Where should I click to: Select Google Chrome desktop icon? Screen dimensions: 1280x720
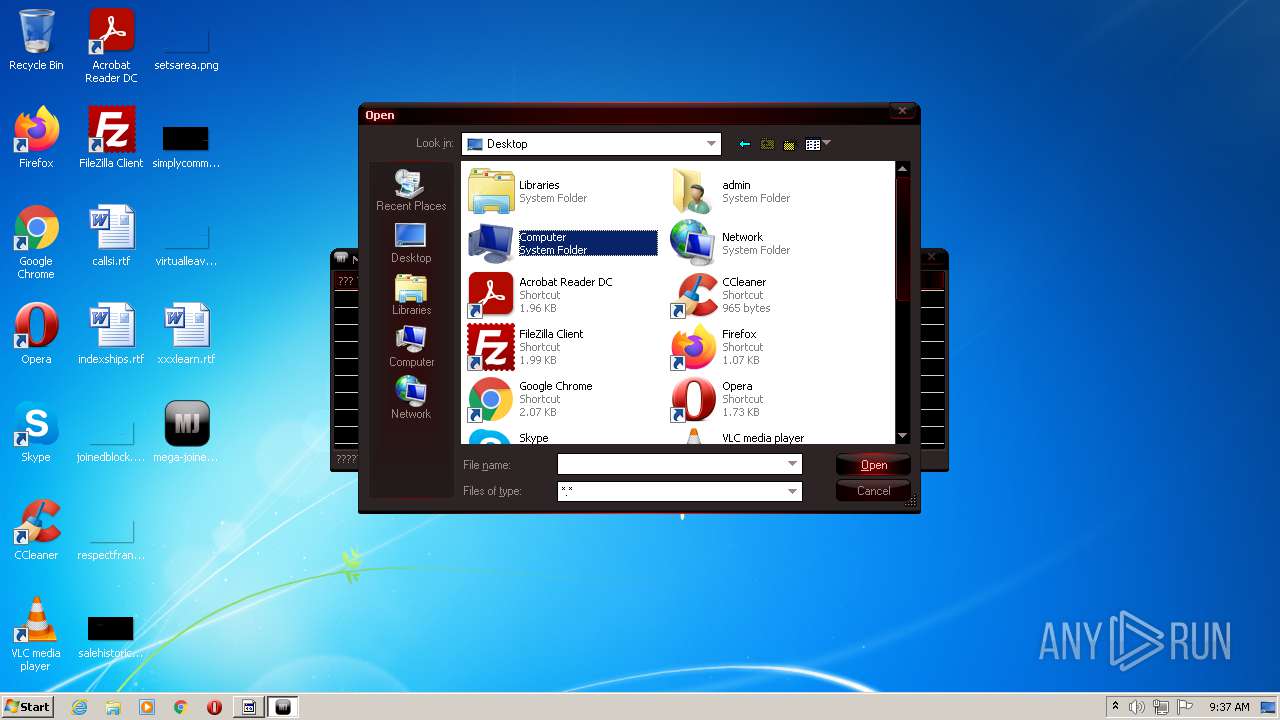point(36,243)
